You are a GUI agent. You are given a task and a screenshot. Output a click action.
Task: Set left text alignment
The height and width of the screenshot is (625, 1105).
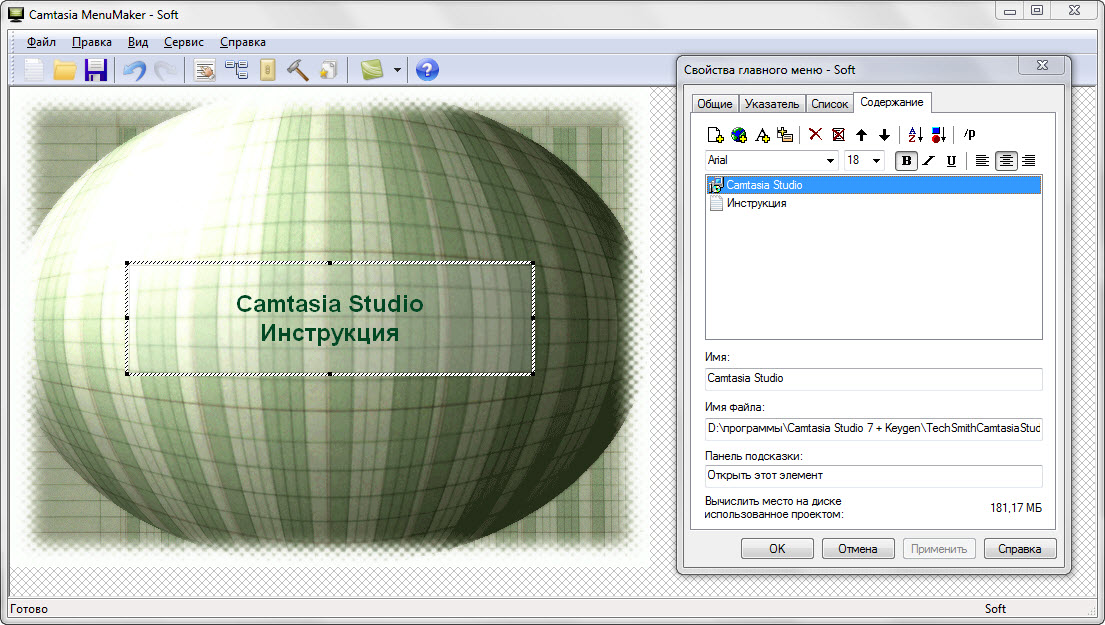[x=982, y=161]
